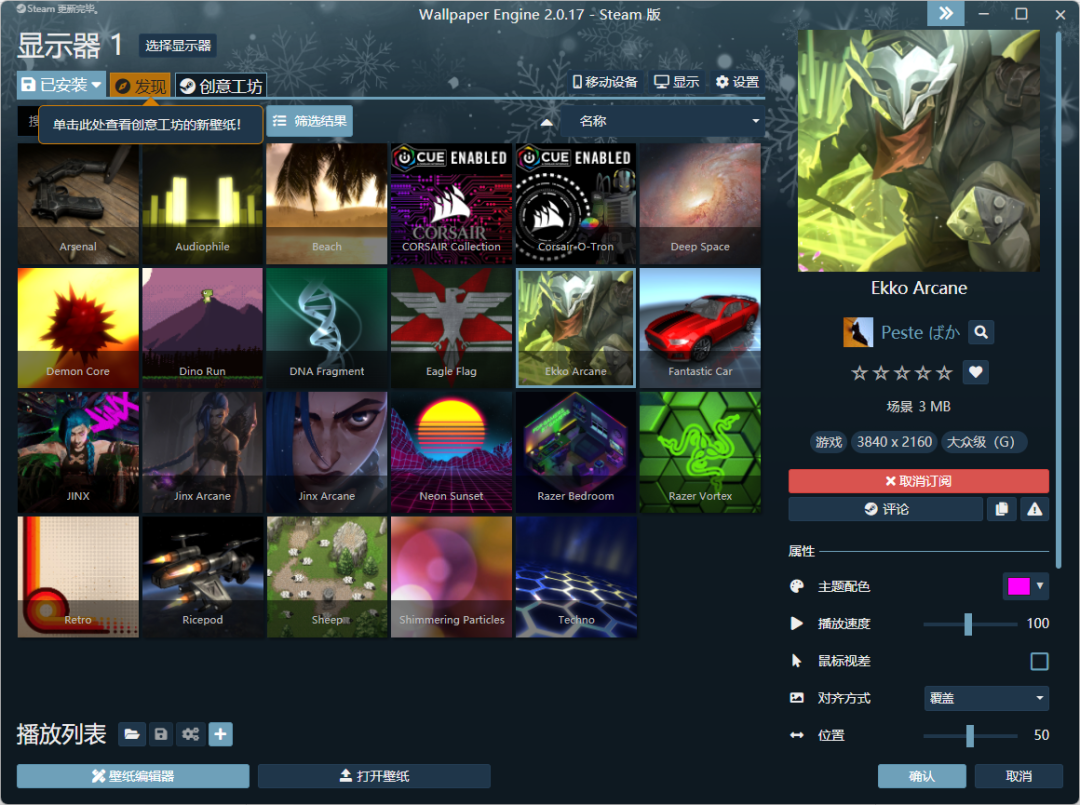Viewport: 1080px width, 805px height.
Task: Open the 显示 menu
Action: click(x=676, y=82)
